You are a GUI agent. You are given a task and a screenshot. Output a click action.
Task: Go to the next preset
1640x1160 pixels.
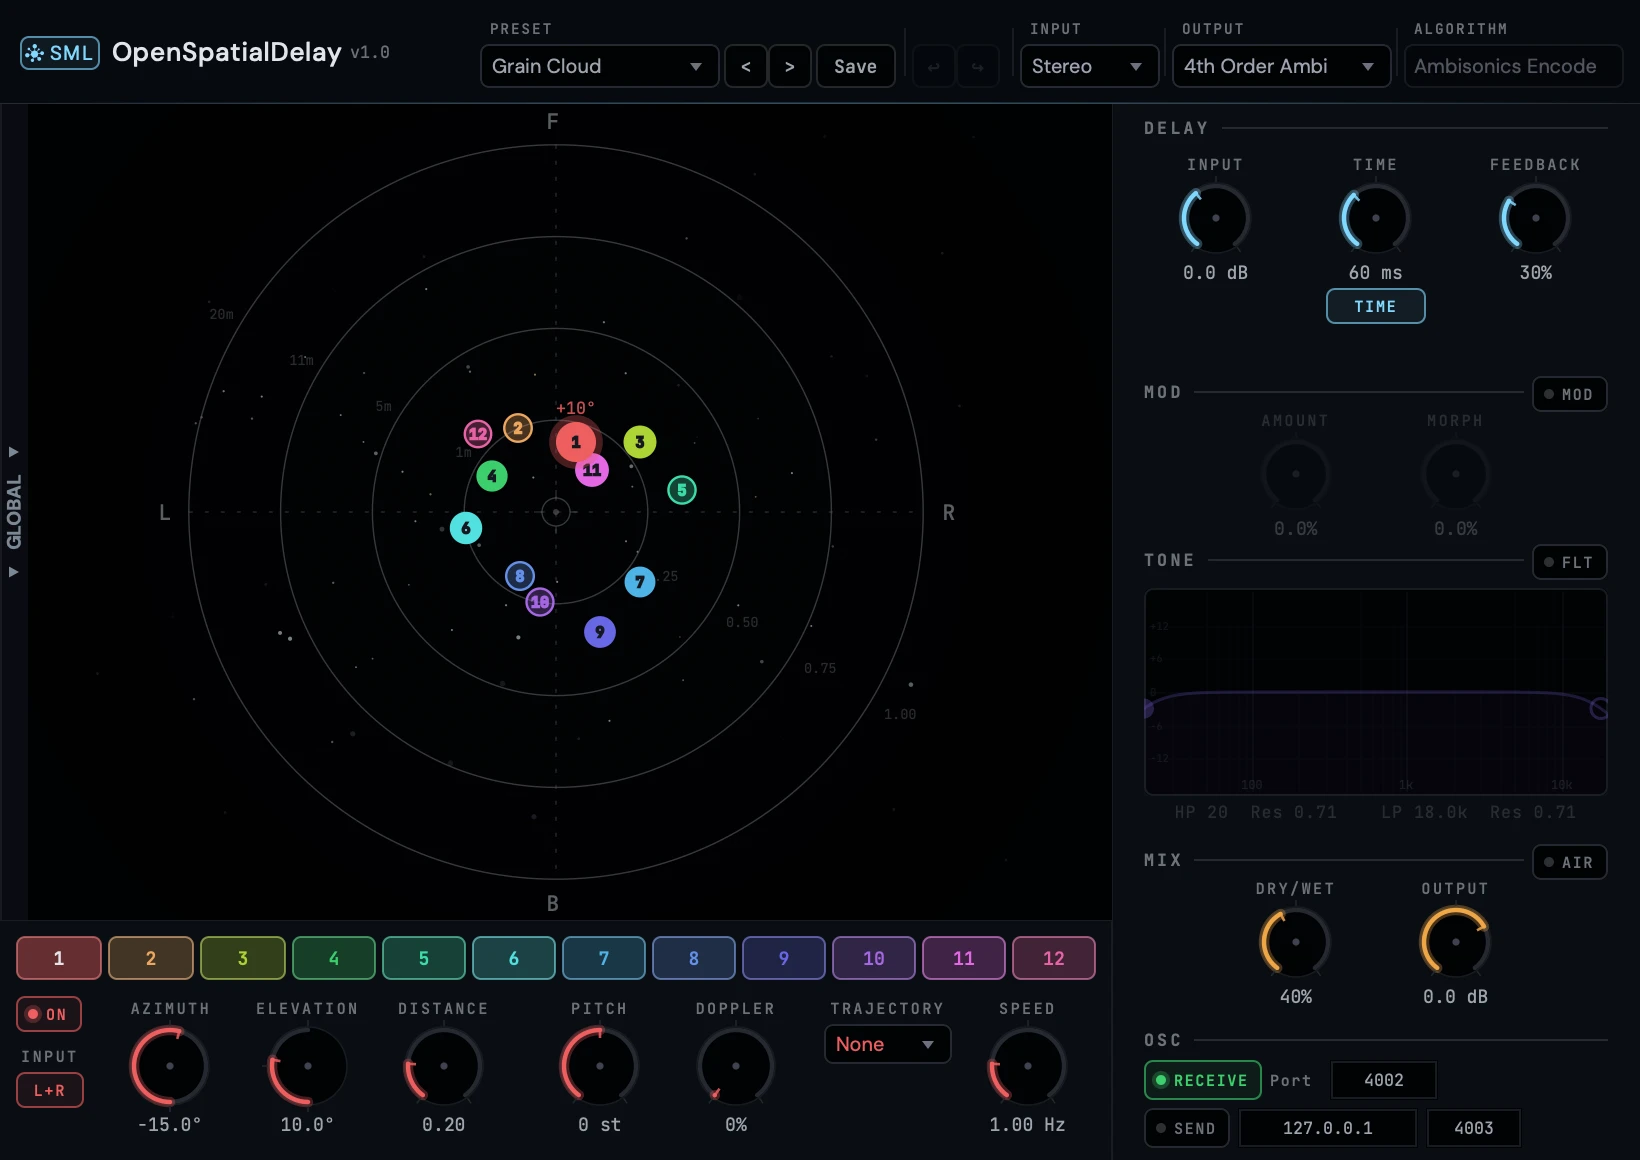pos(790,67)
